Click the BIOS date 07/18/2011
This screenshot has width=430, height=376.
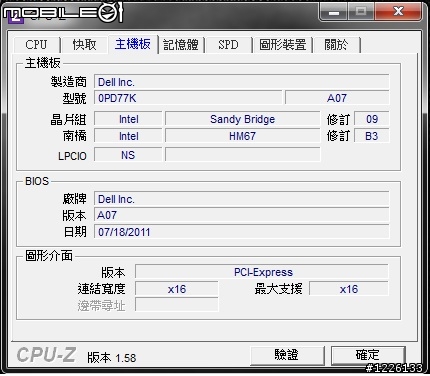[x=242, y=232]
